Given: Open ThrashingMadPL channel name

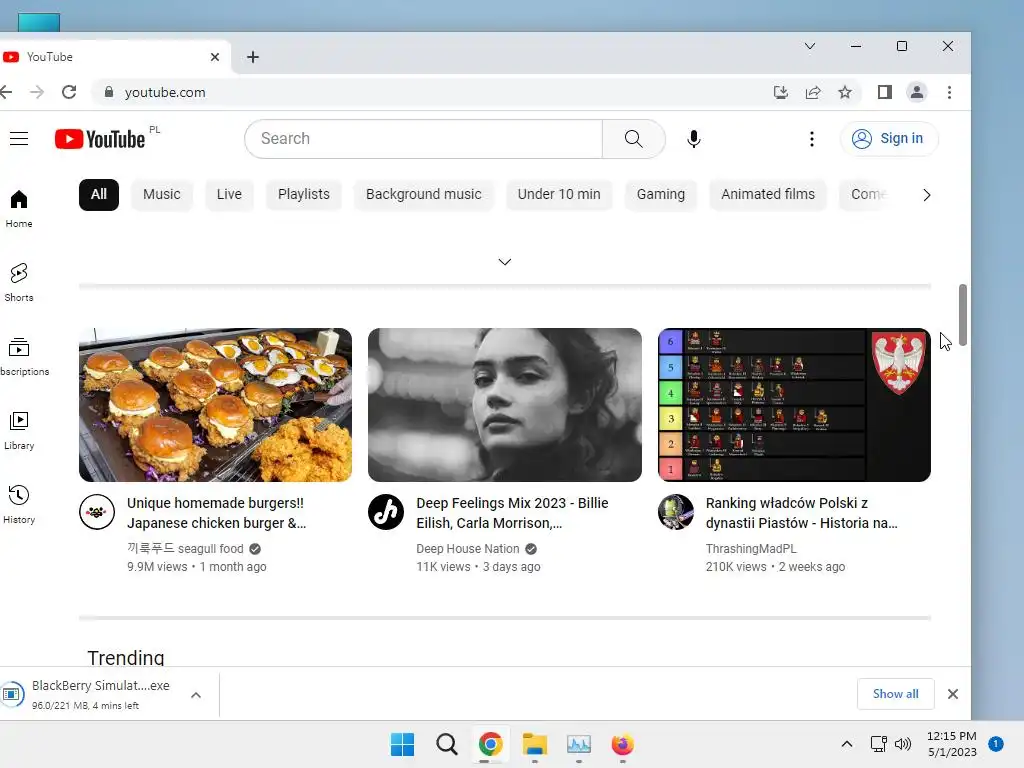Looking at the screenshot, I should pyautogui.click(x=751, y=549).
